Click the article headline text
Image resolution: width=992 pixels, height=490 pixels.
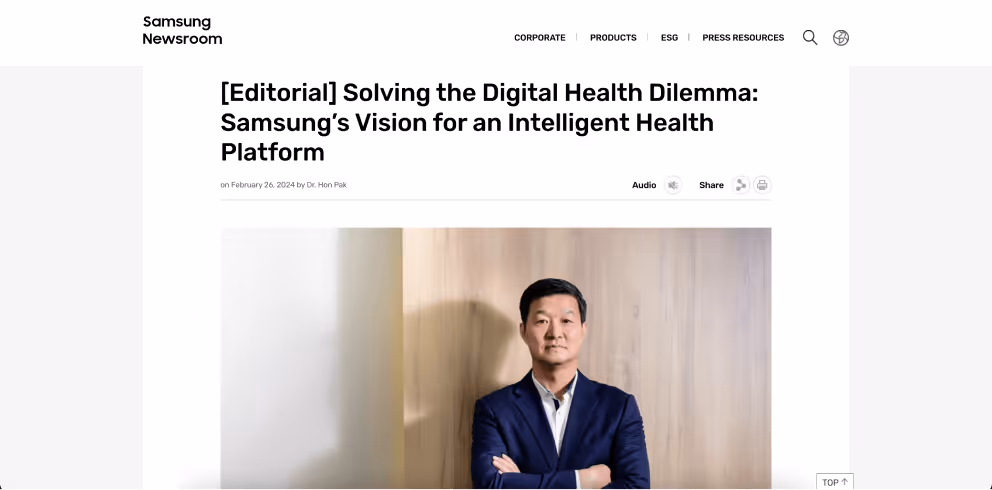(x=489, y=122)
